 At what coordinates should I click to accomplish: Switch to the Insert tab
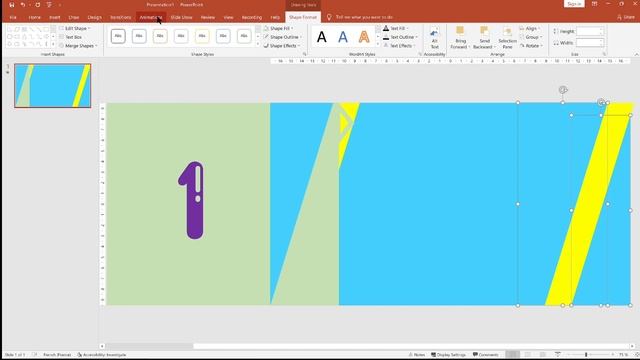click(55, 18)
